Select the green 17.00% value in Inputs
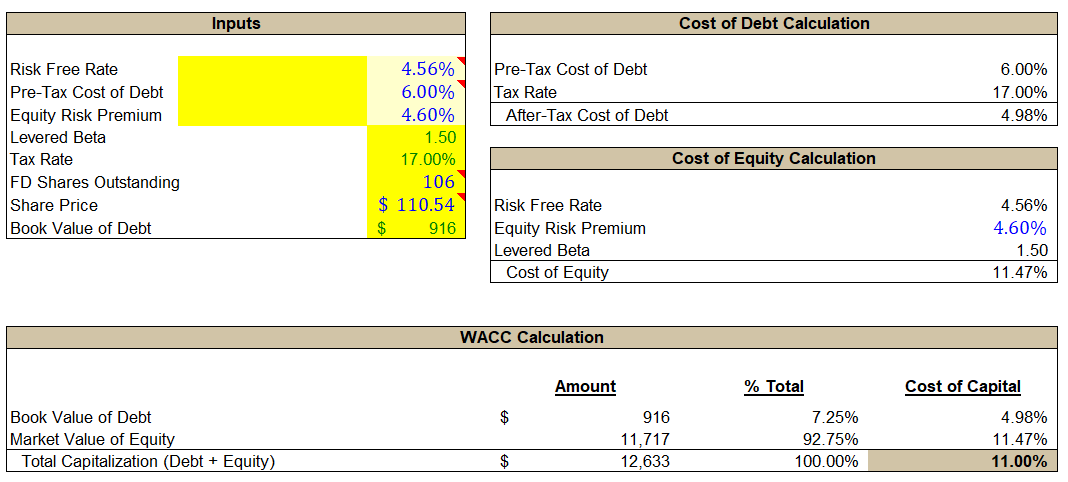 coord(428,160)
